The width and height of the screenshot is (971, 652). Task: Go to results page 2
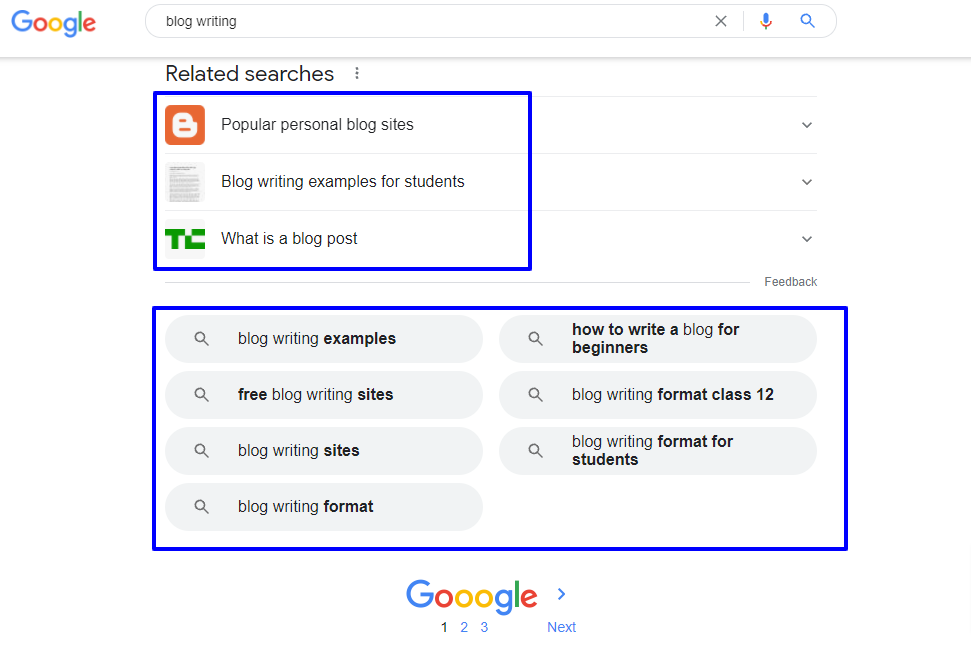[x=464, y=627]
